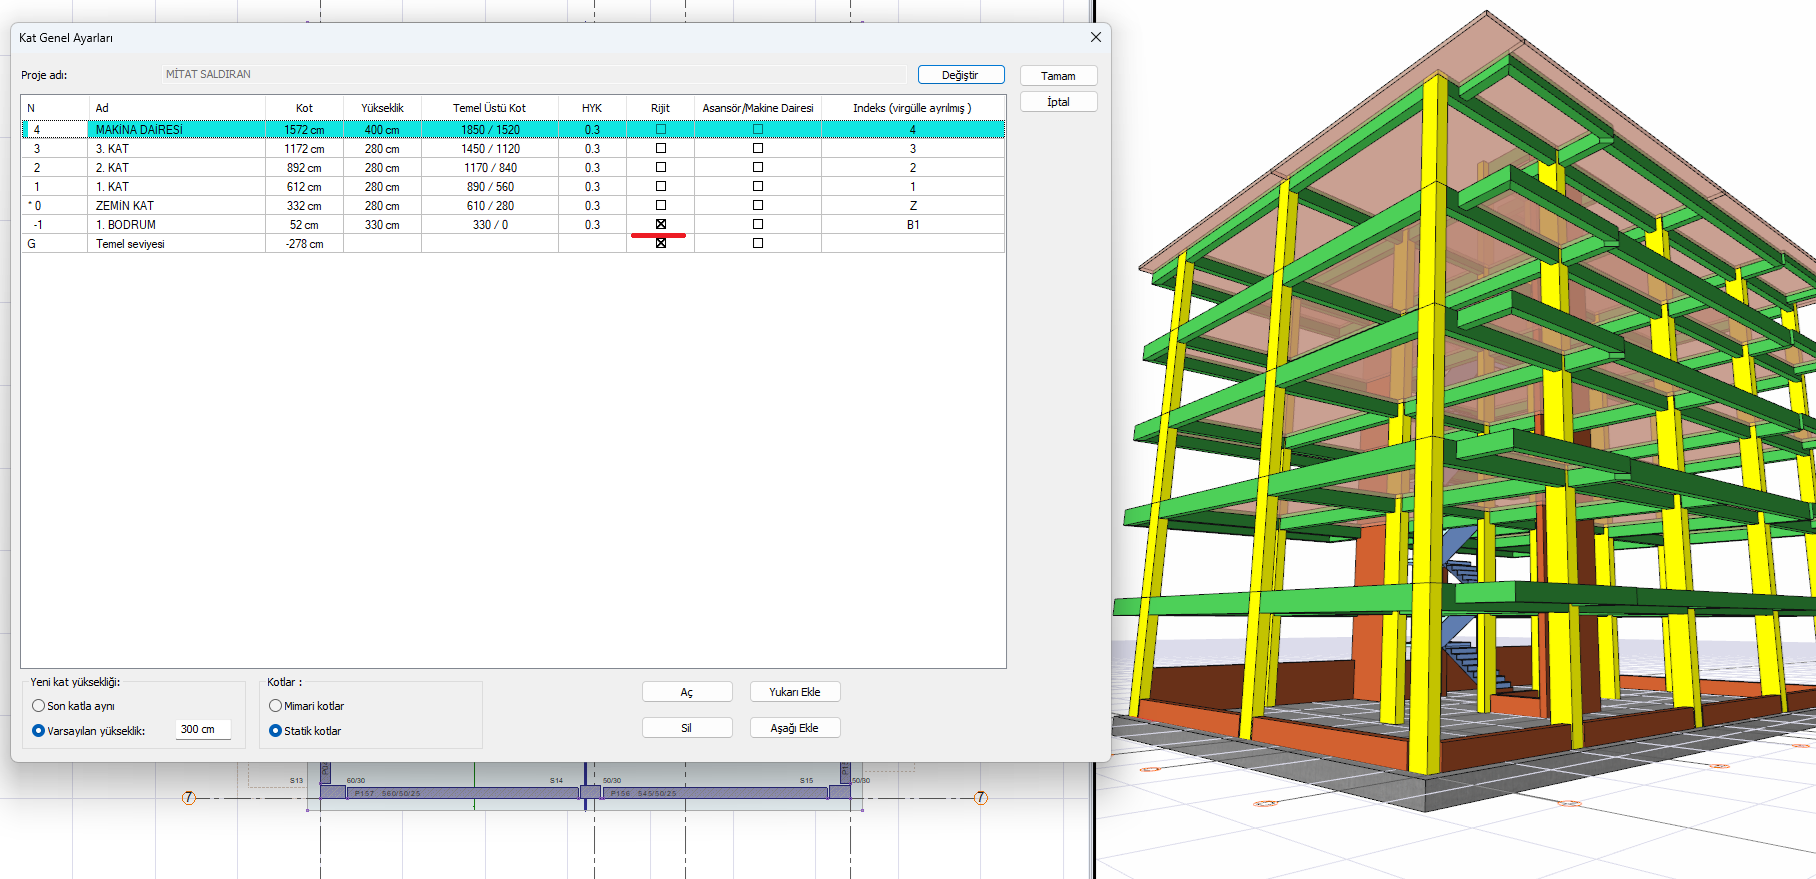Choose Mimari kotlar radio button
The height and width of the screenshot is (879, 1816).
tap(275, 706)
